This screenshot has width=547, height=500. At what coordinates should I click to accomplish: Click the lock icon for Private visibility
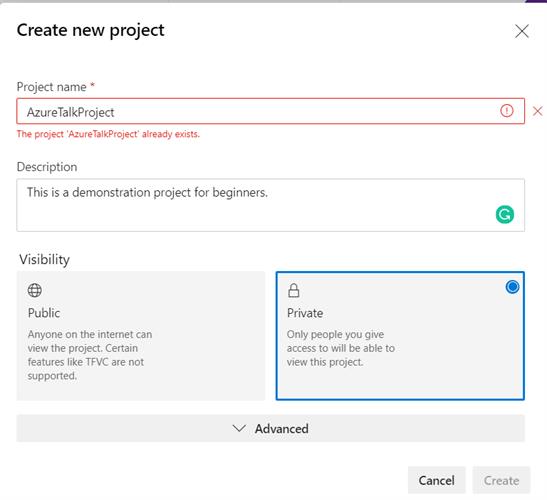pos(294,290)
